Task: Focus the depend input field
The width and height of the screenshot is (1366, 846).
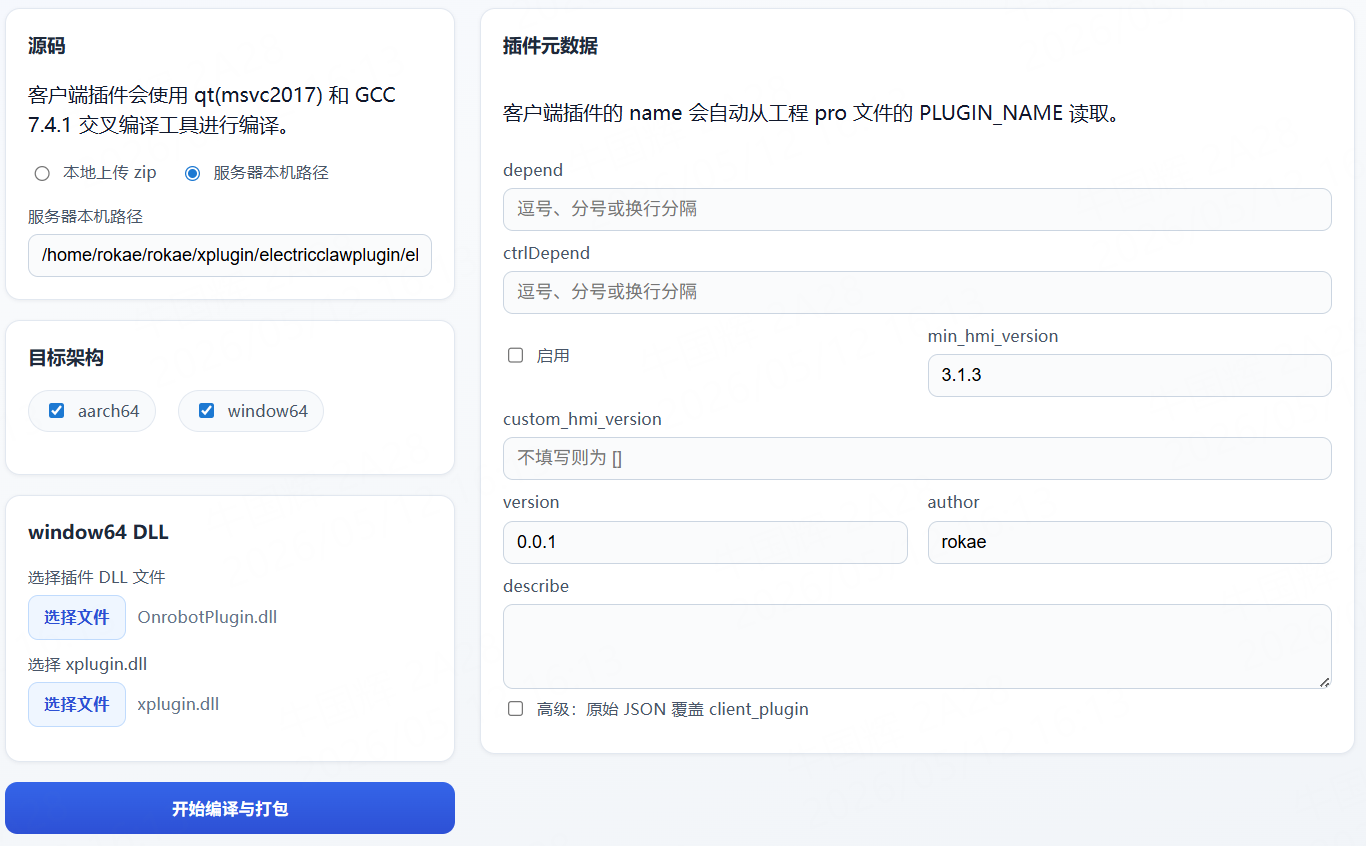Action: tap(917, 209)
